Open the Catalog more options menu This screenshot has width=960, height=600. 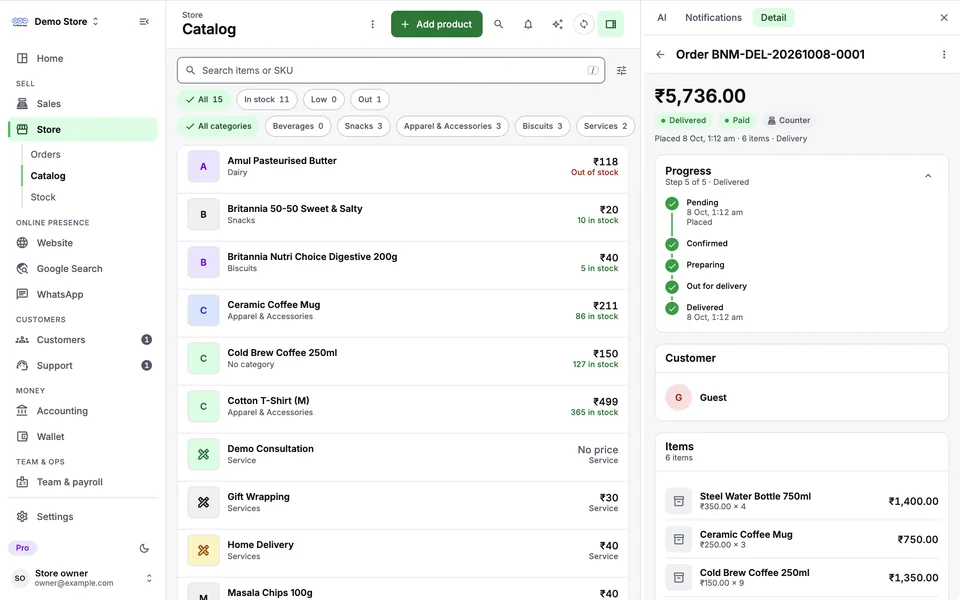(372, 24)
